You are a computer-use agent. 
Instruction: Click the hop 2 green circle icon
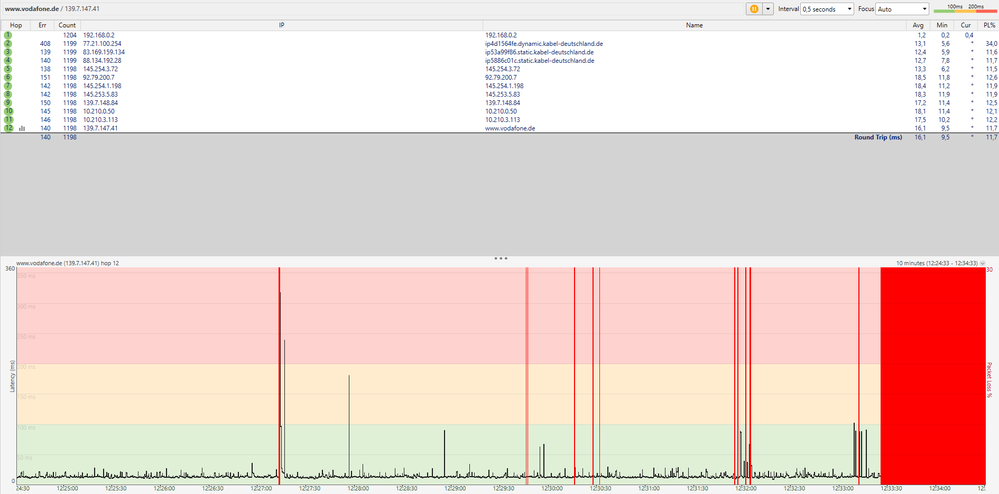tap(8, 44)
